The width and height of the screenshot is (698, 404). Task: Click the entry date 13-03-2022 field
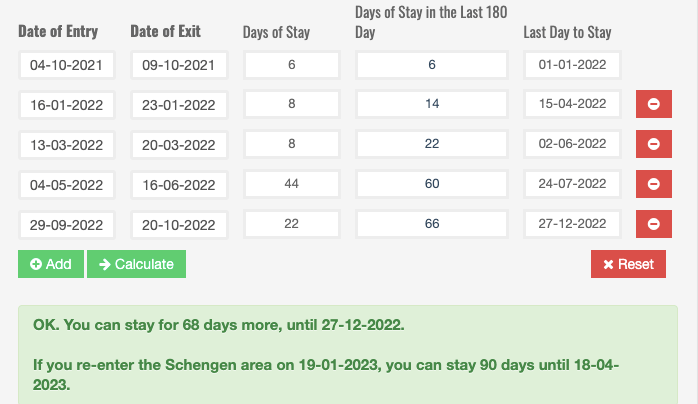[x=67, y=144]
